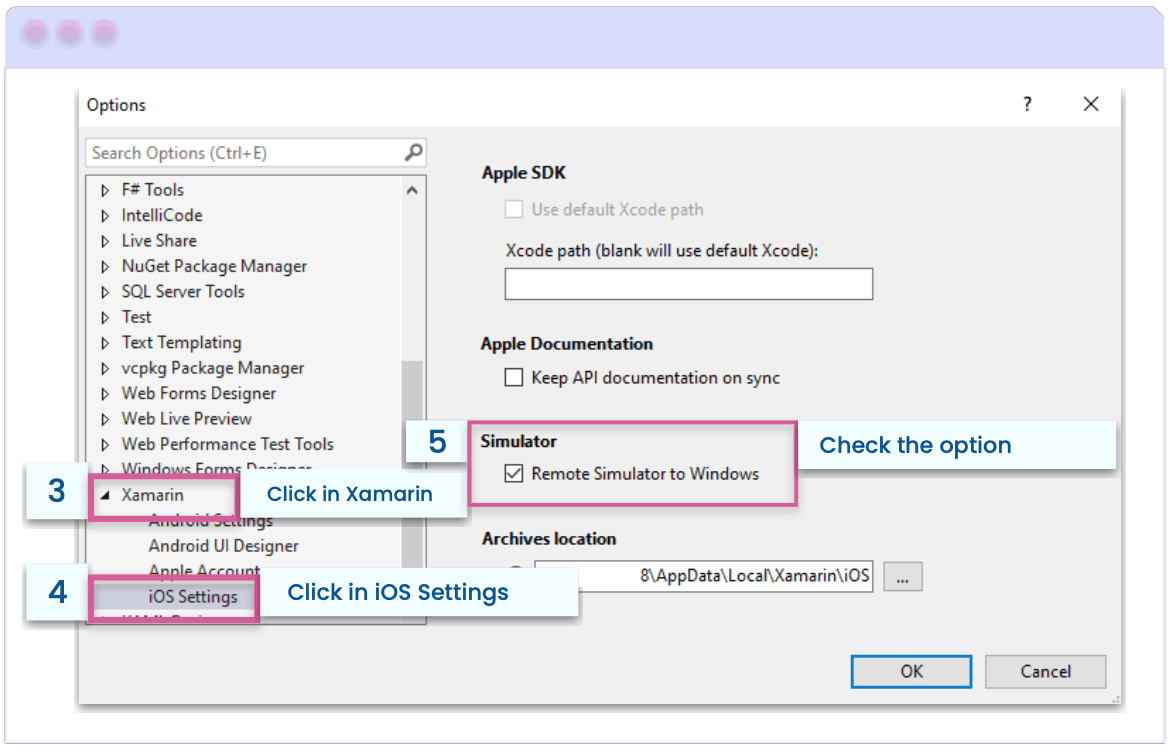Click the tree scrollbar up arrow
Viewport: 1172px width, 754px height.
[x=412, y=191]
